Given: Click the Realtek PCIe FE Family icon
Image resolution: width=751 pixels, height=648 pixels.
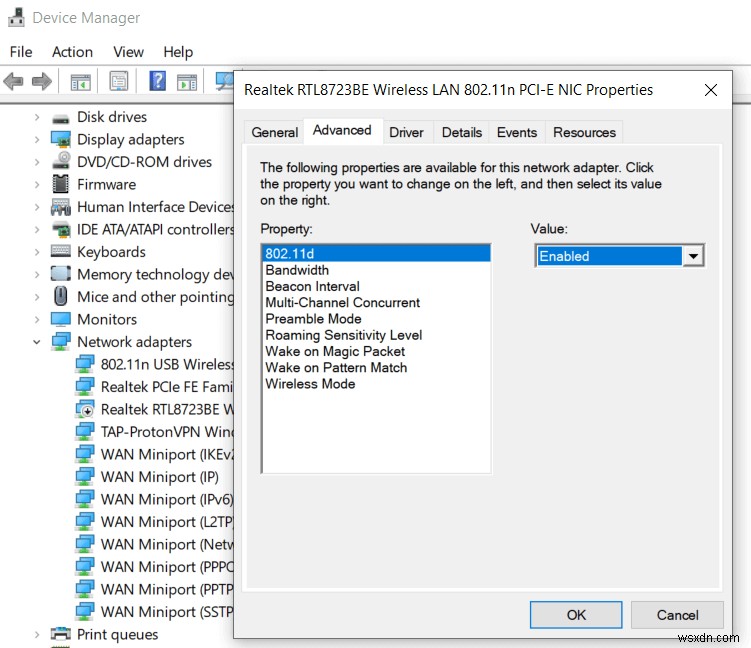Looking at the screenshot, I should tap(85, 387).
